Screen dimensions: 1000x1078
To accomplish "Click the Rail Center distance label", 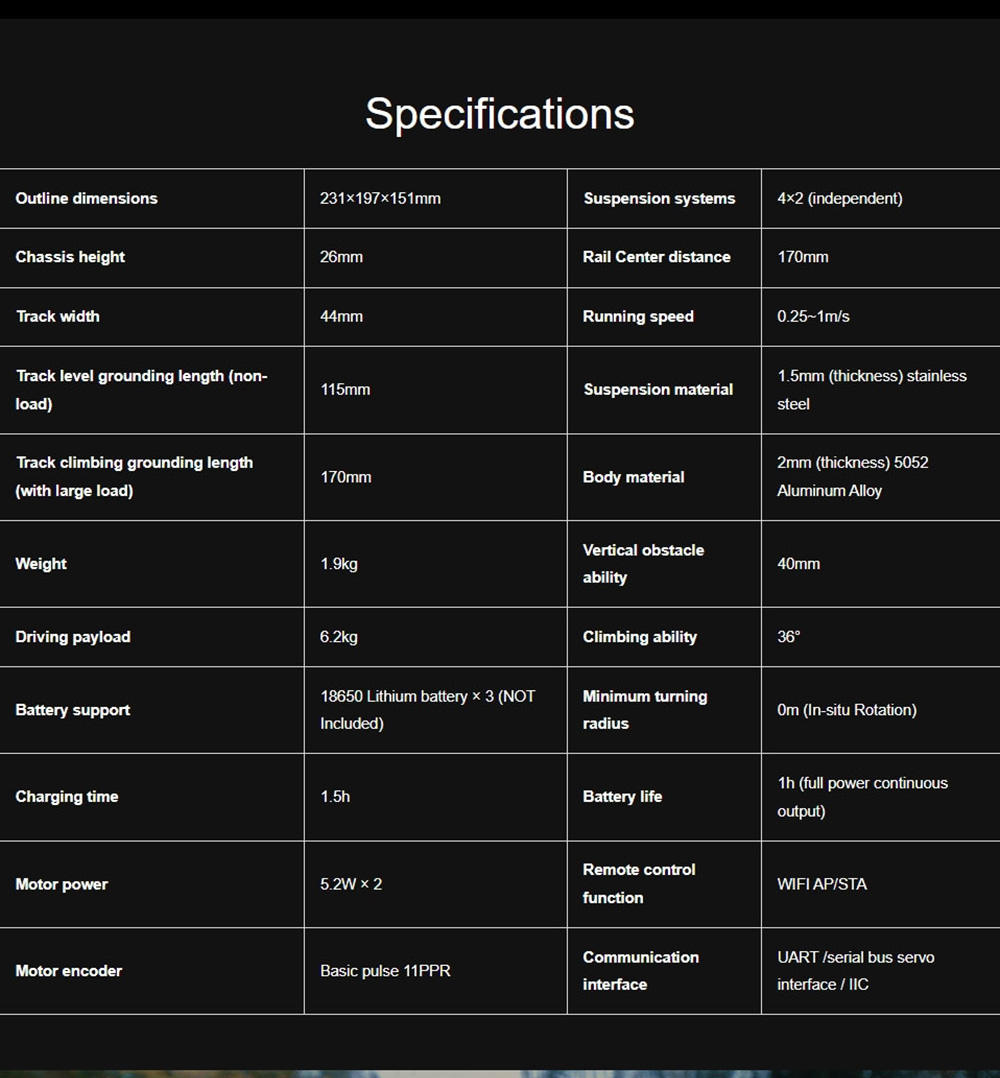I will (x=657, y=257).
